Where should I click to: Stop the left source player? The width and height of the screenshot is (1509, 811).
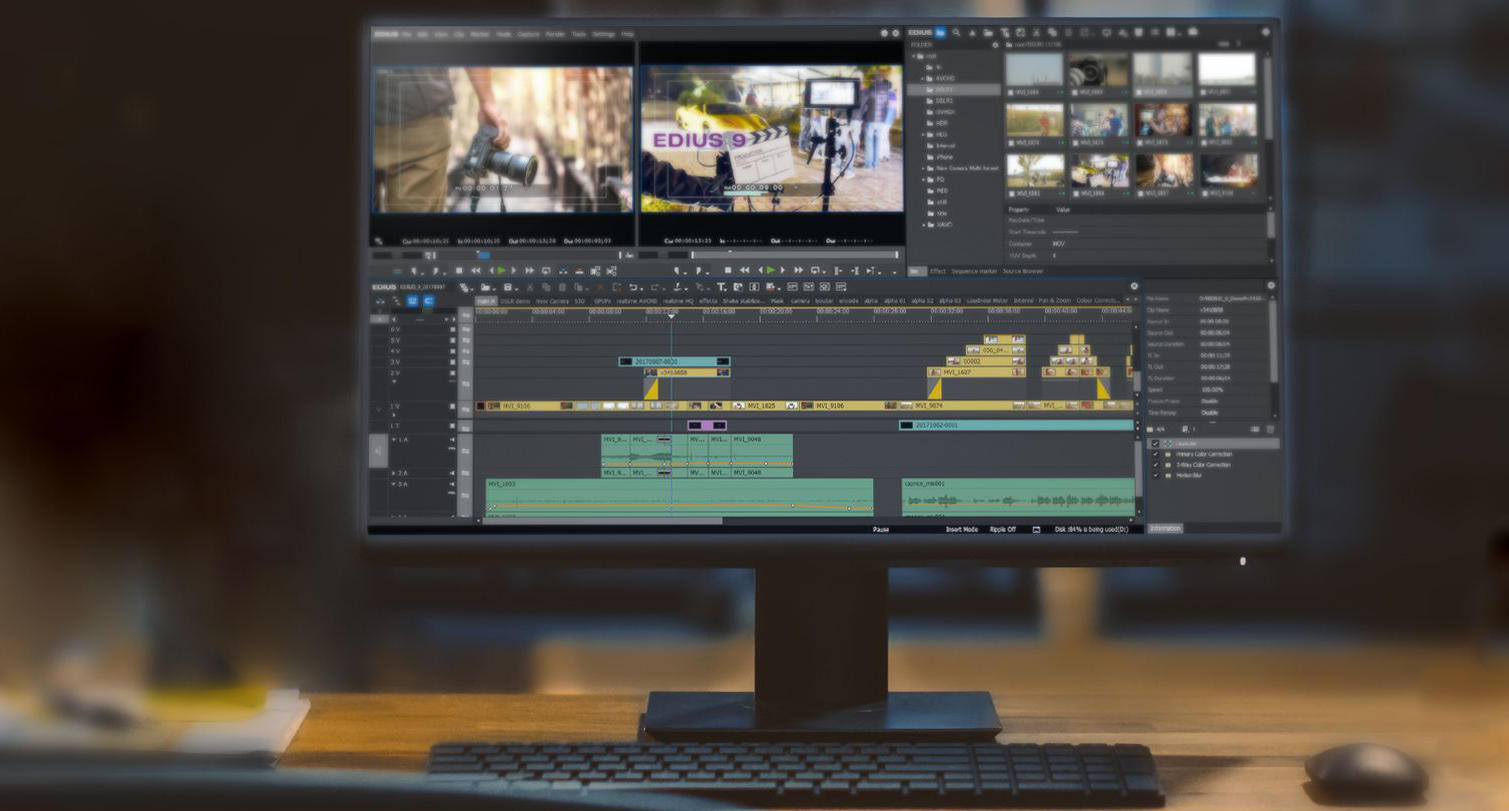459,271
